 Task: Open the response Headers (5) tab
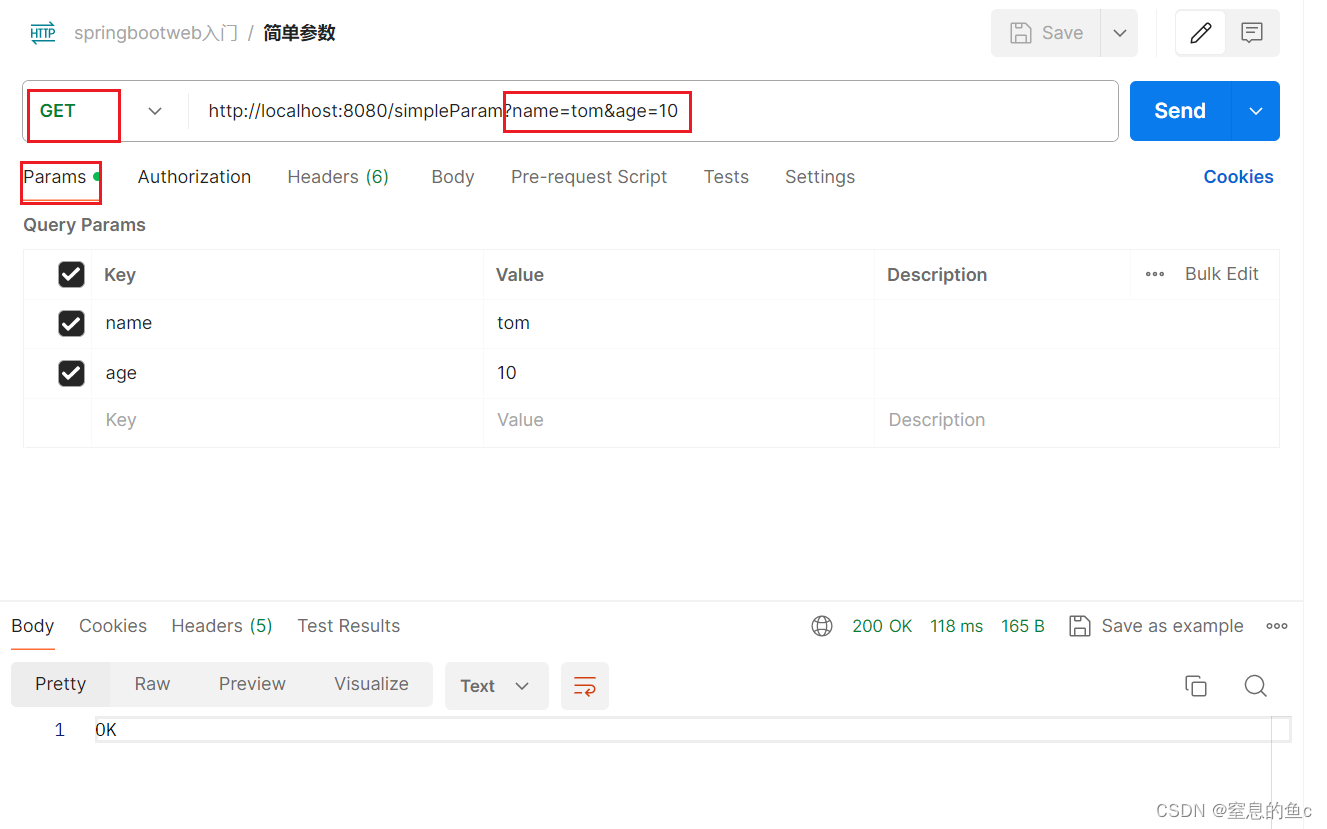222,626
